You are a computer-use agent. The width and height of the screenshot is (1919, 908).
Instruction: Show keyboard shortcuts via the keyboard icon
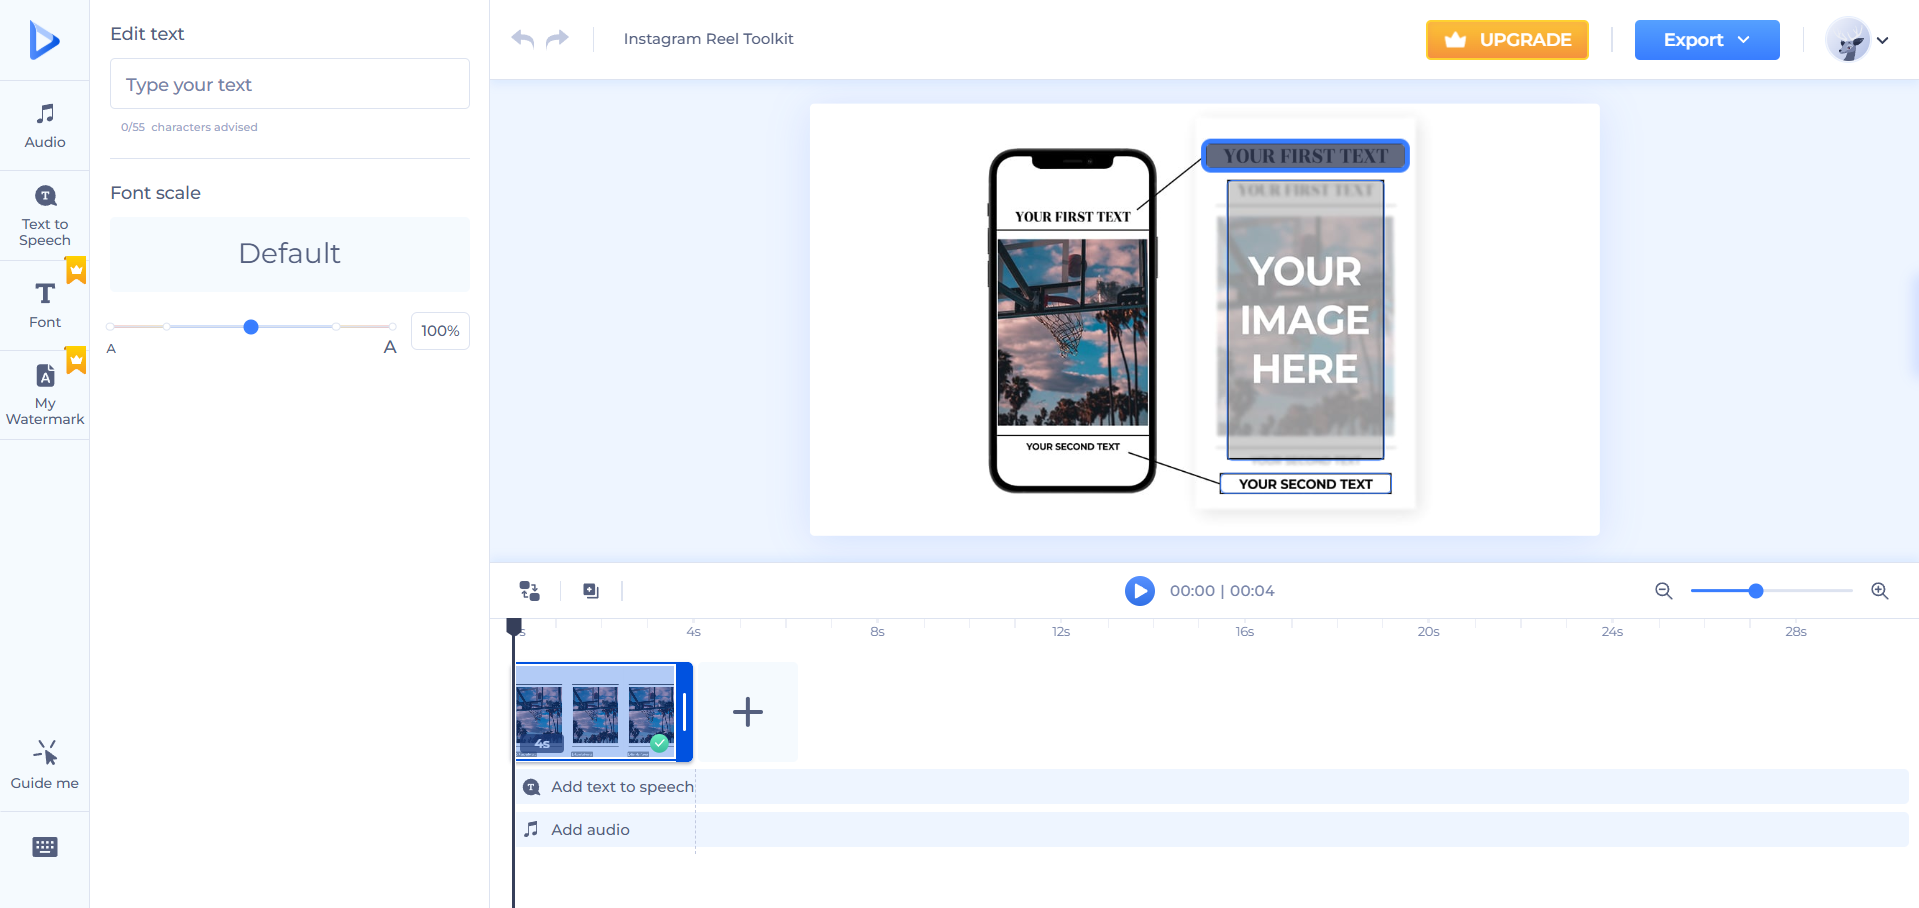point(44,846)
